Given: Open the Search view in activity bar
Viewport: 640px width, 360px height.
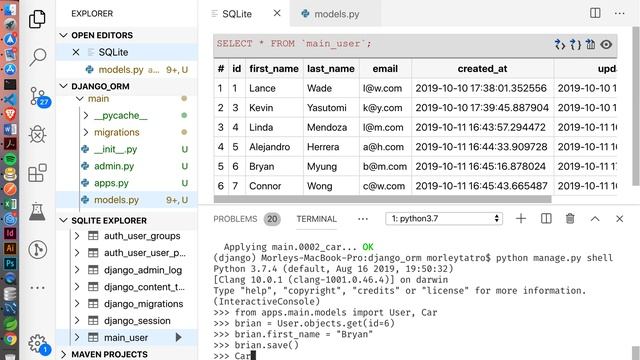Looking at the screenshot, I should [x=37, y=57].
